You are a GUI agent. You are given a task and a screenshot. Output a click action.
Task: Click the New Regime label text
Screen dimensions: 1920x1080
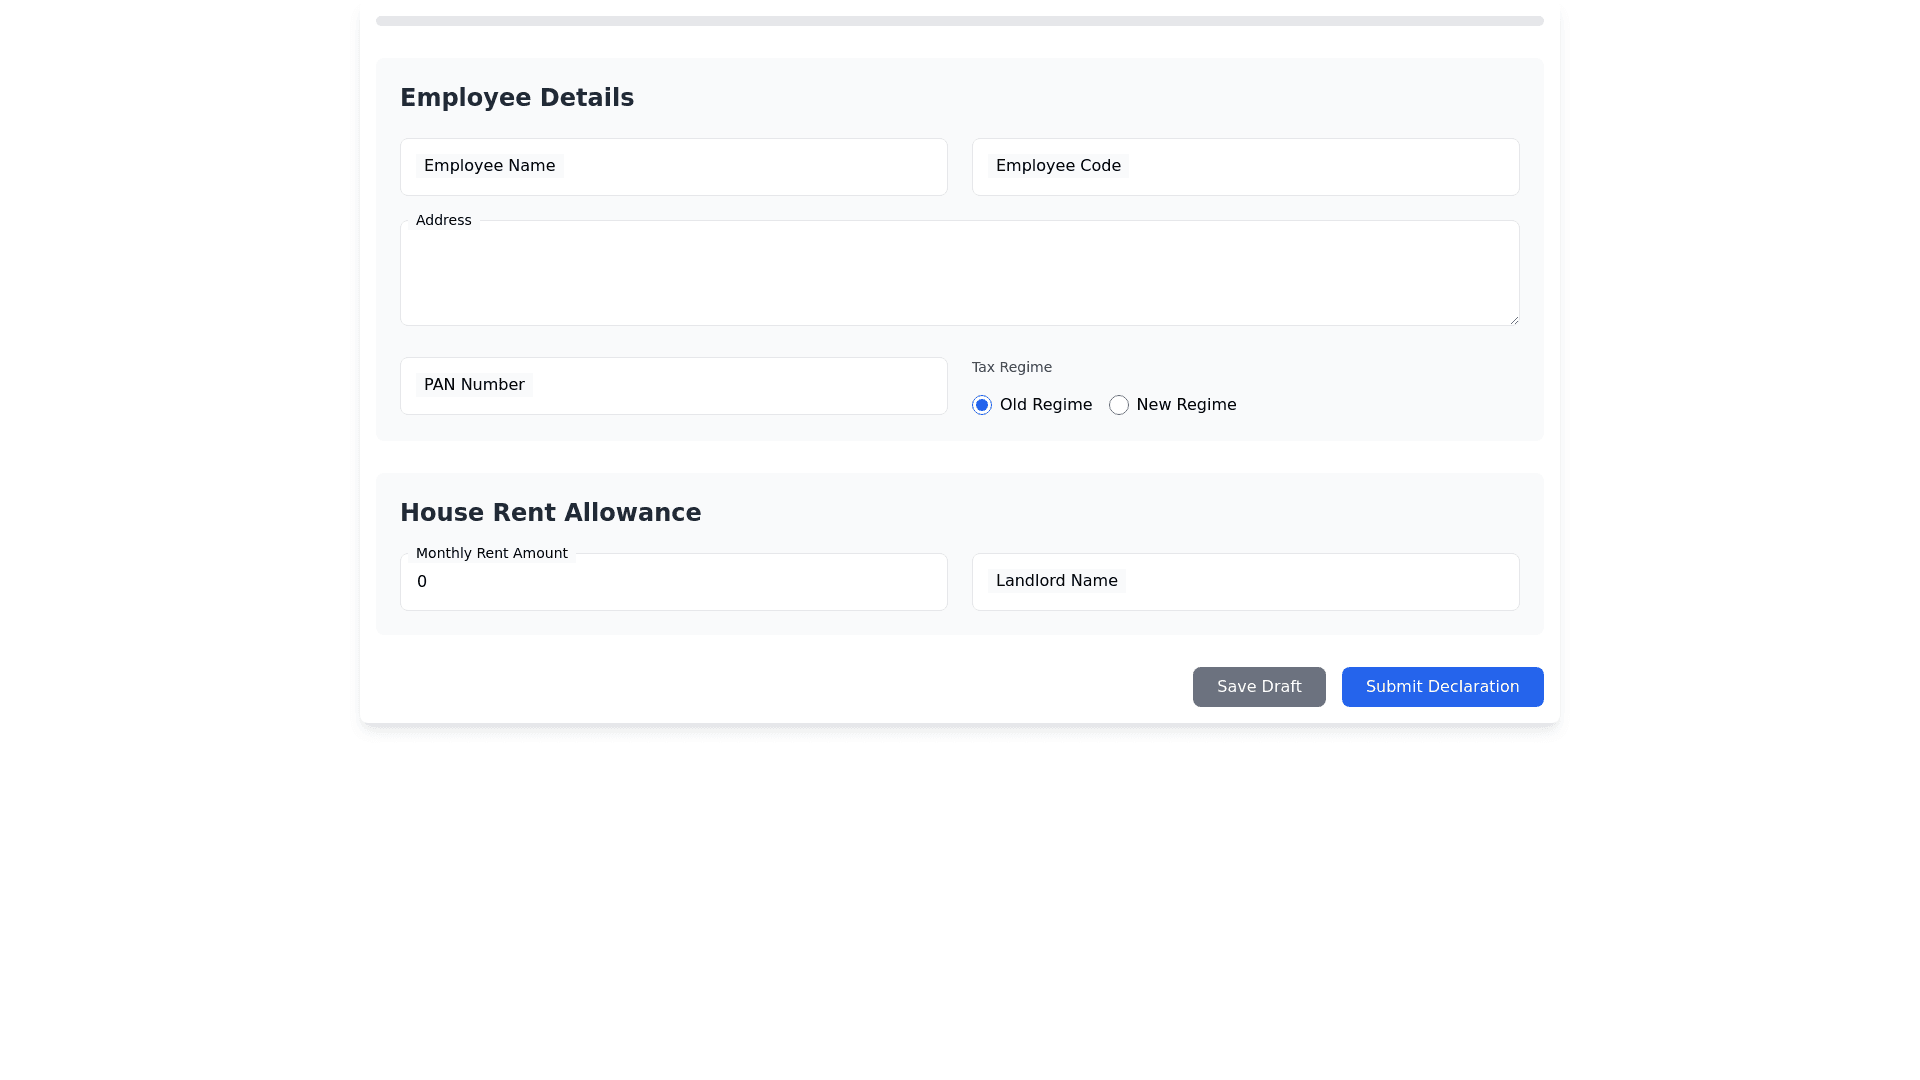[x=1186, y=405]
